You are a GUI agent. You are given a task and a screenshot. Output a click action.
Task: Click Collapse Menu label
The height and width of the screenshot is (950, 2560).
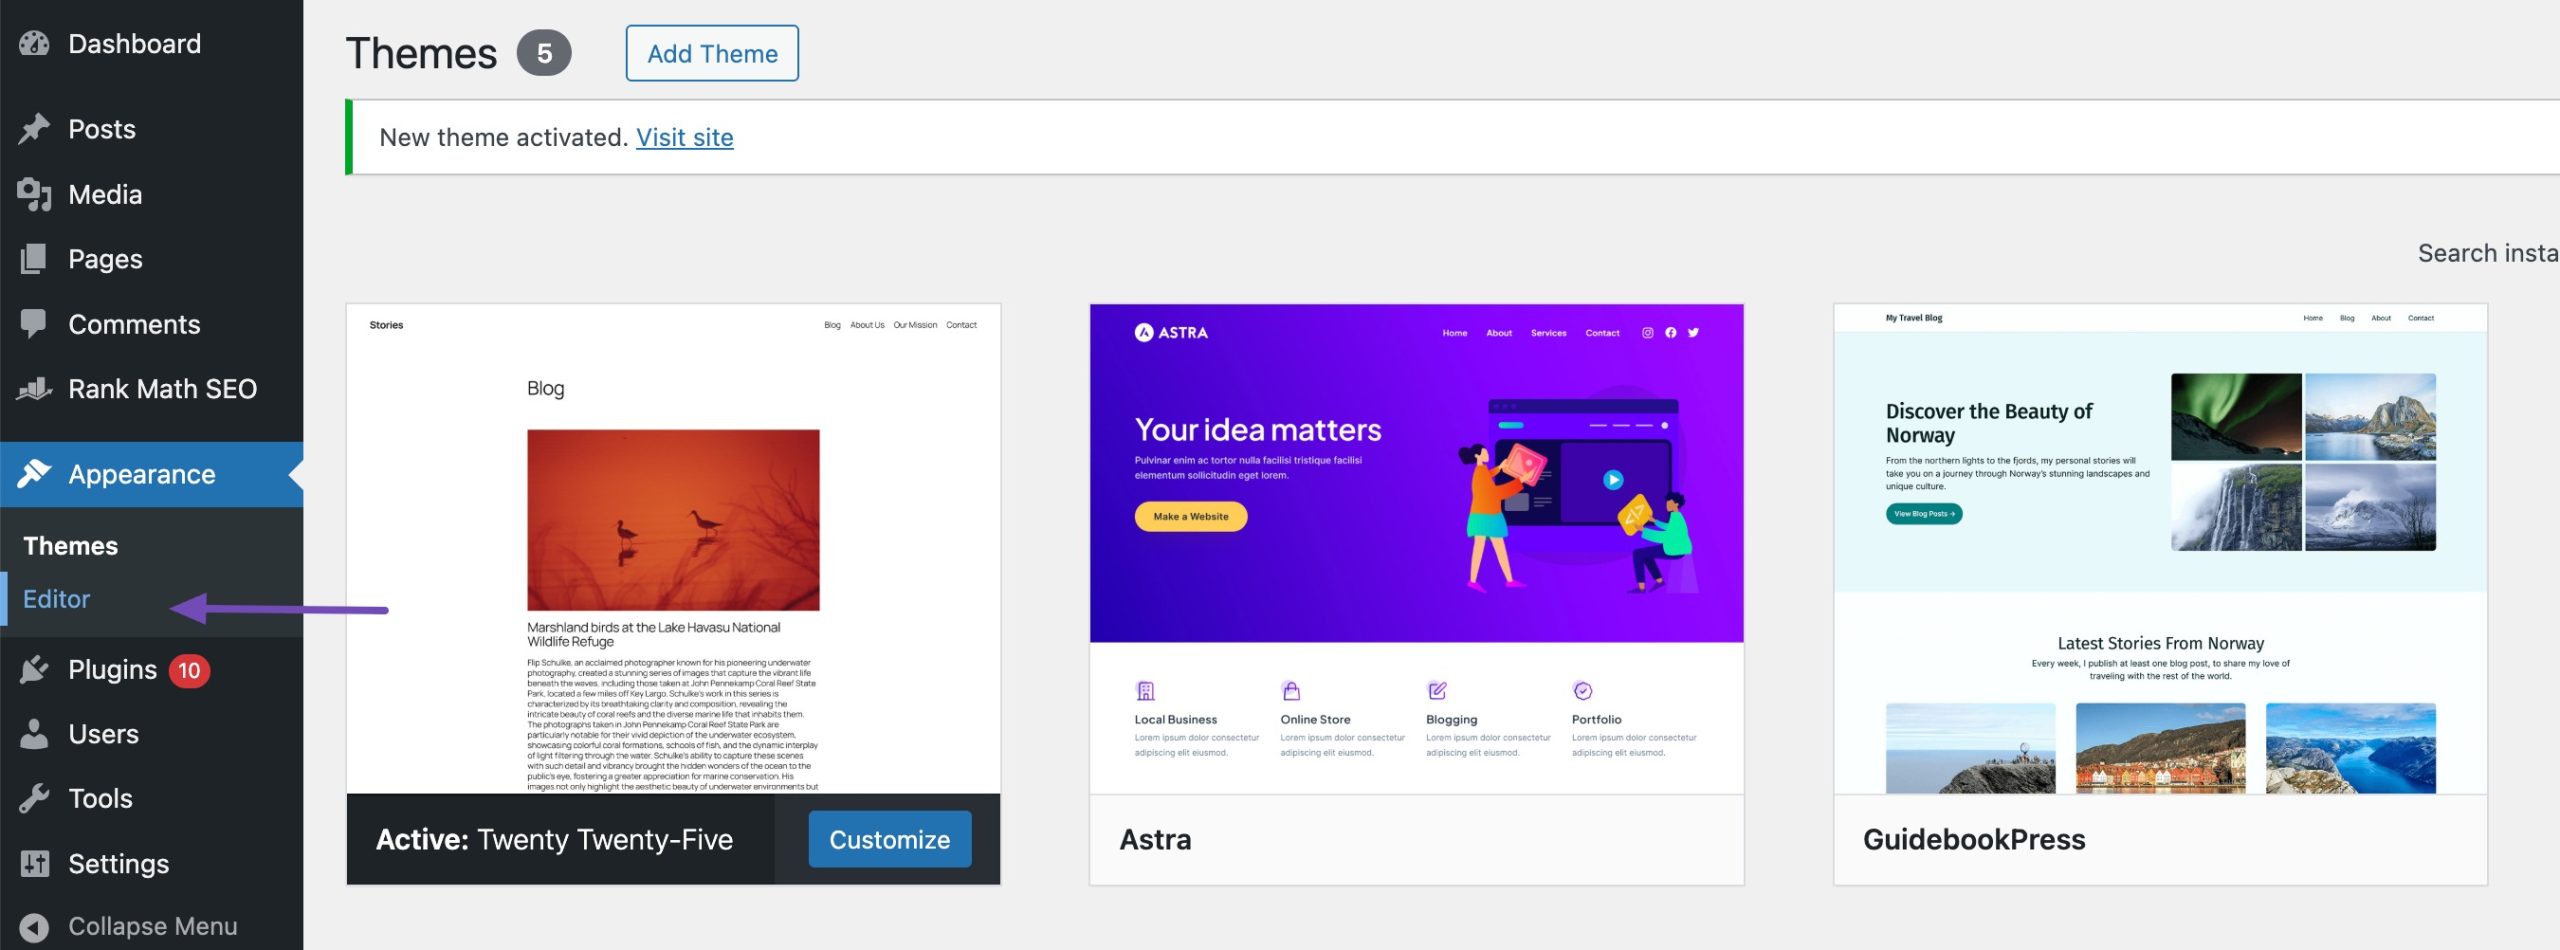pyautogui.click(x=153, y=927)
